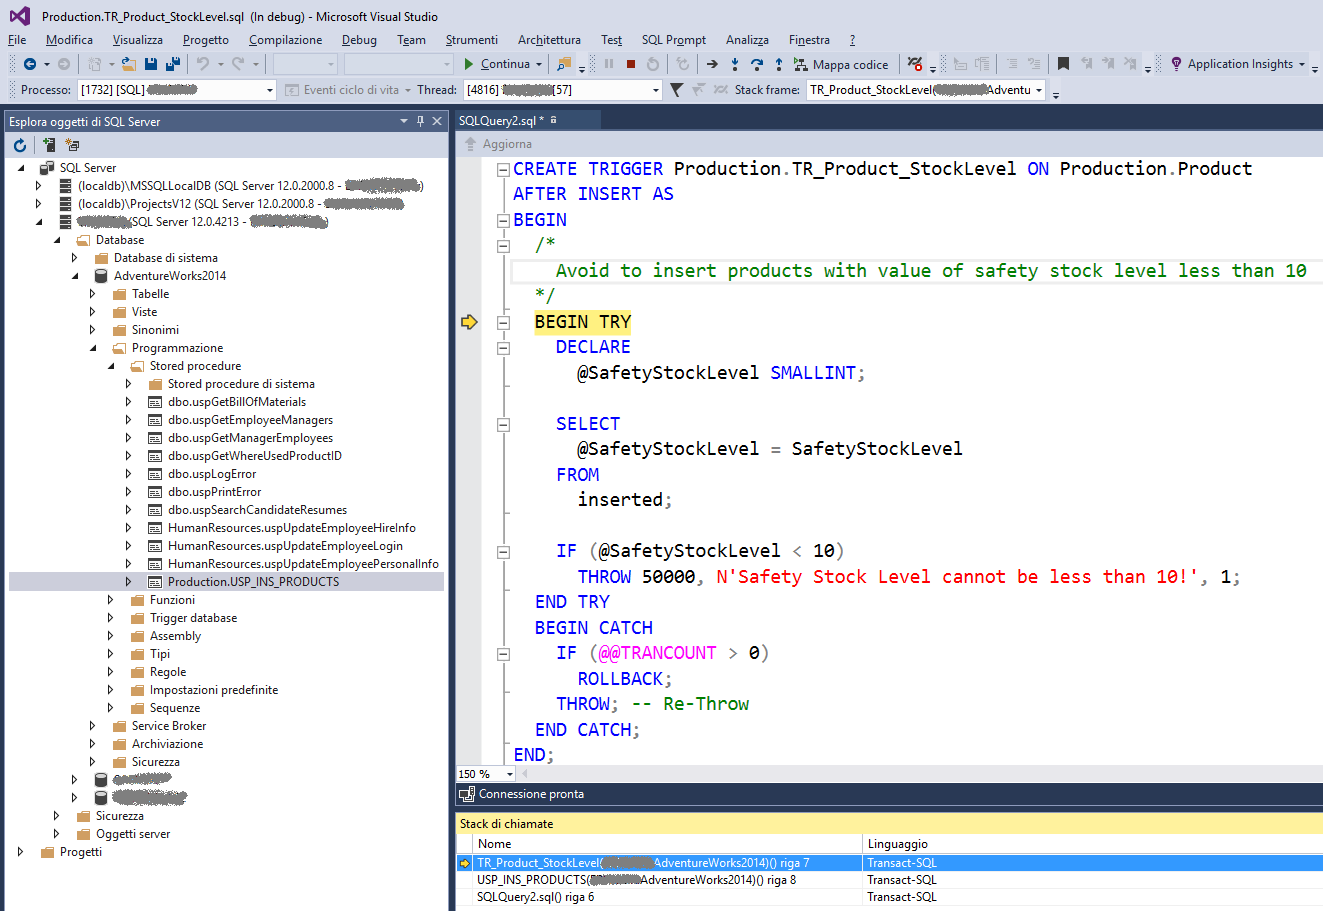This screenshot has width=1323, height=911.
Task: Open the Thread dropdown
Action: coord(655,90)
